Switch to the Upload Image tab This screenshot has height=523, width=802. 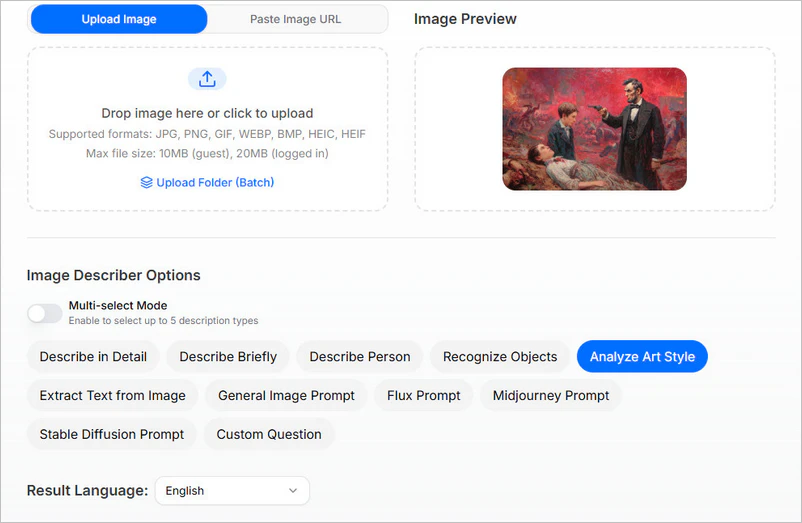click(x=118, y=19)
